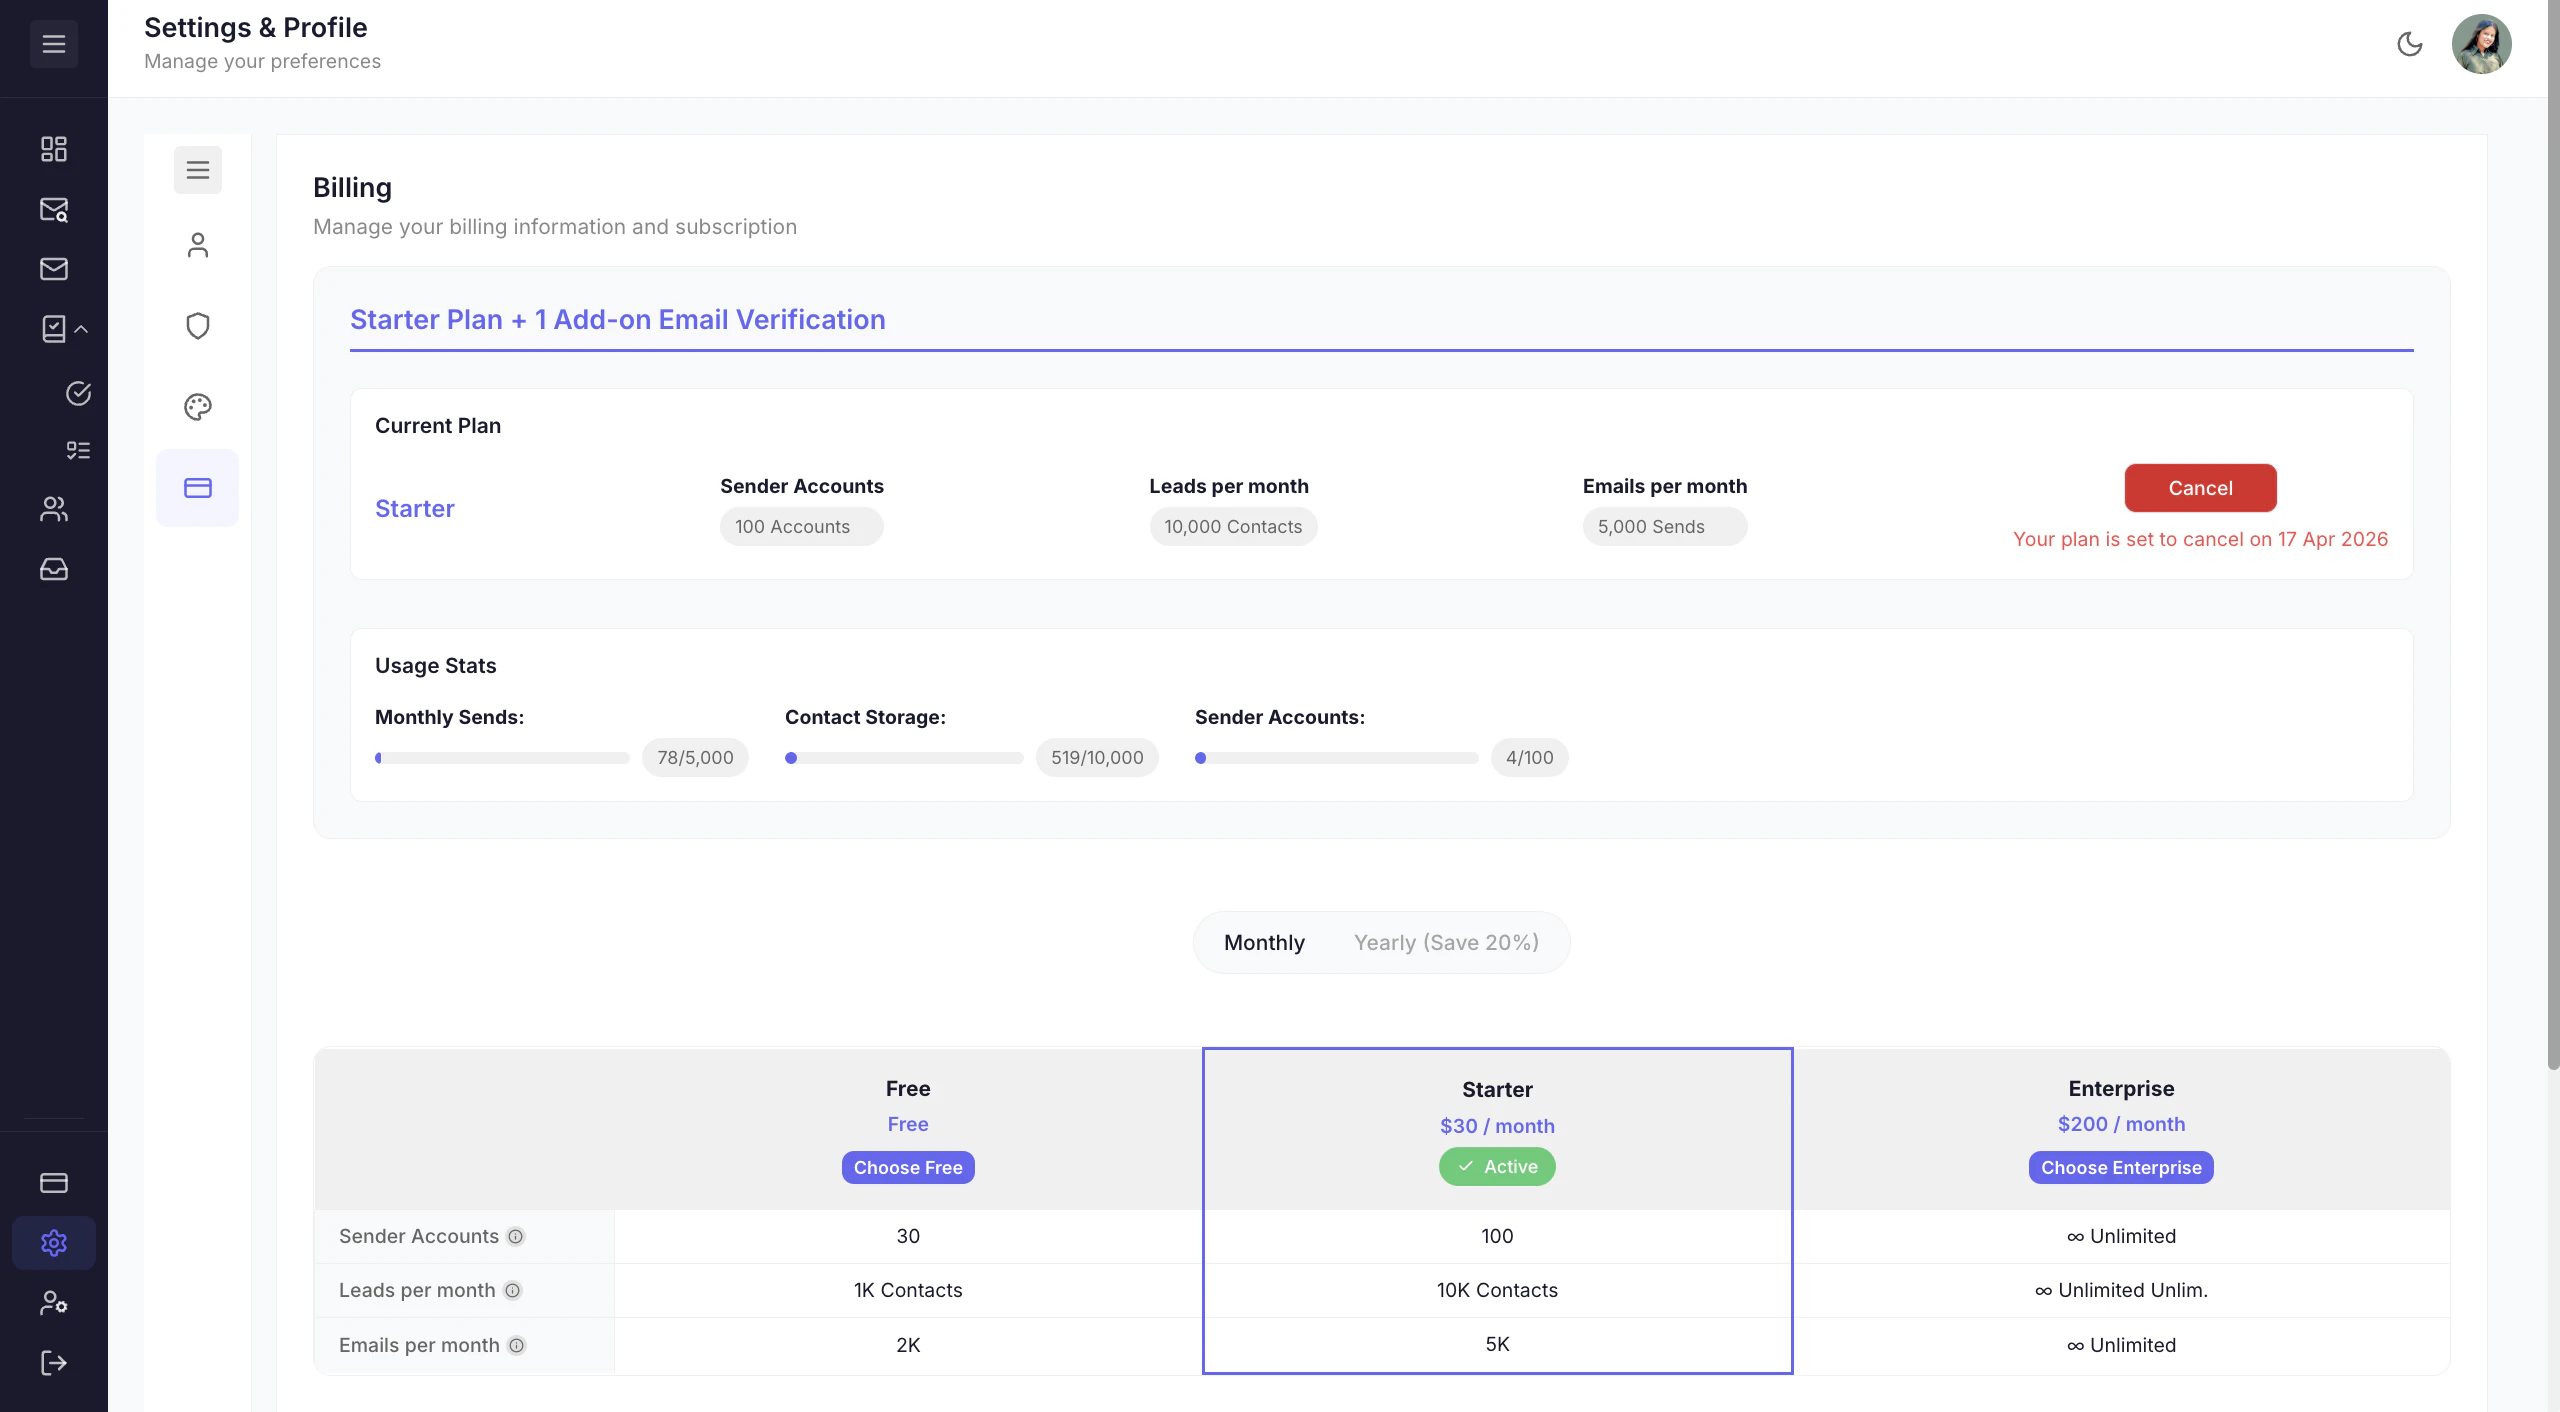Open the inbox tray icon in the sidebar
This screenshot has height=1412, width=2560.
coord(54,568)
